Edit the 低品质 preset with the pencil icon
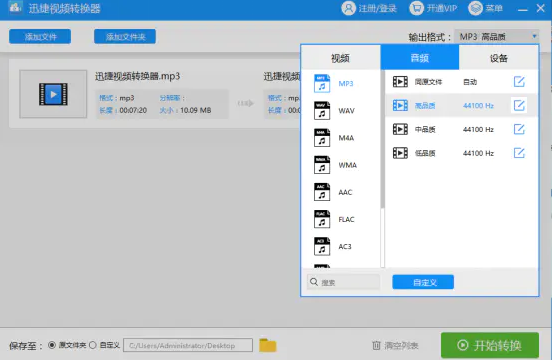 click(519, 153)
